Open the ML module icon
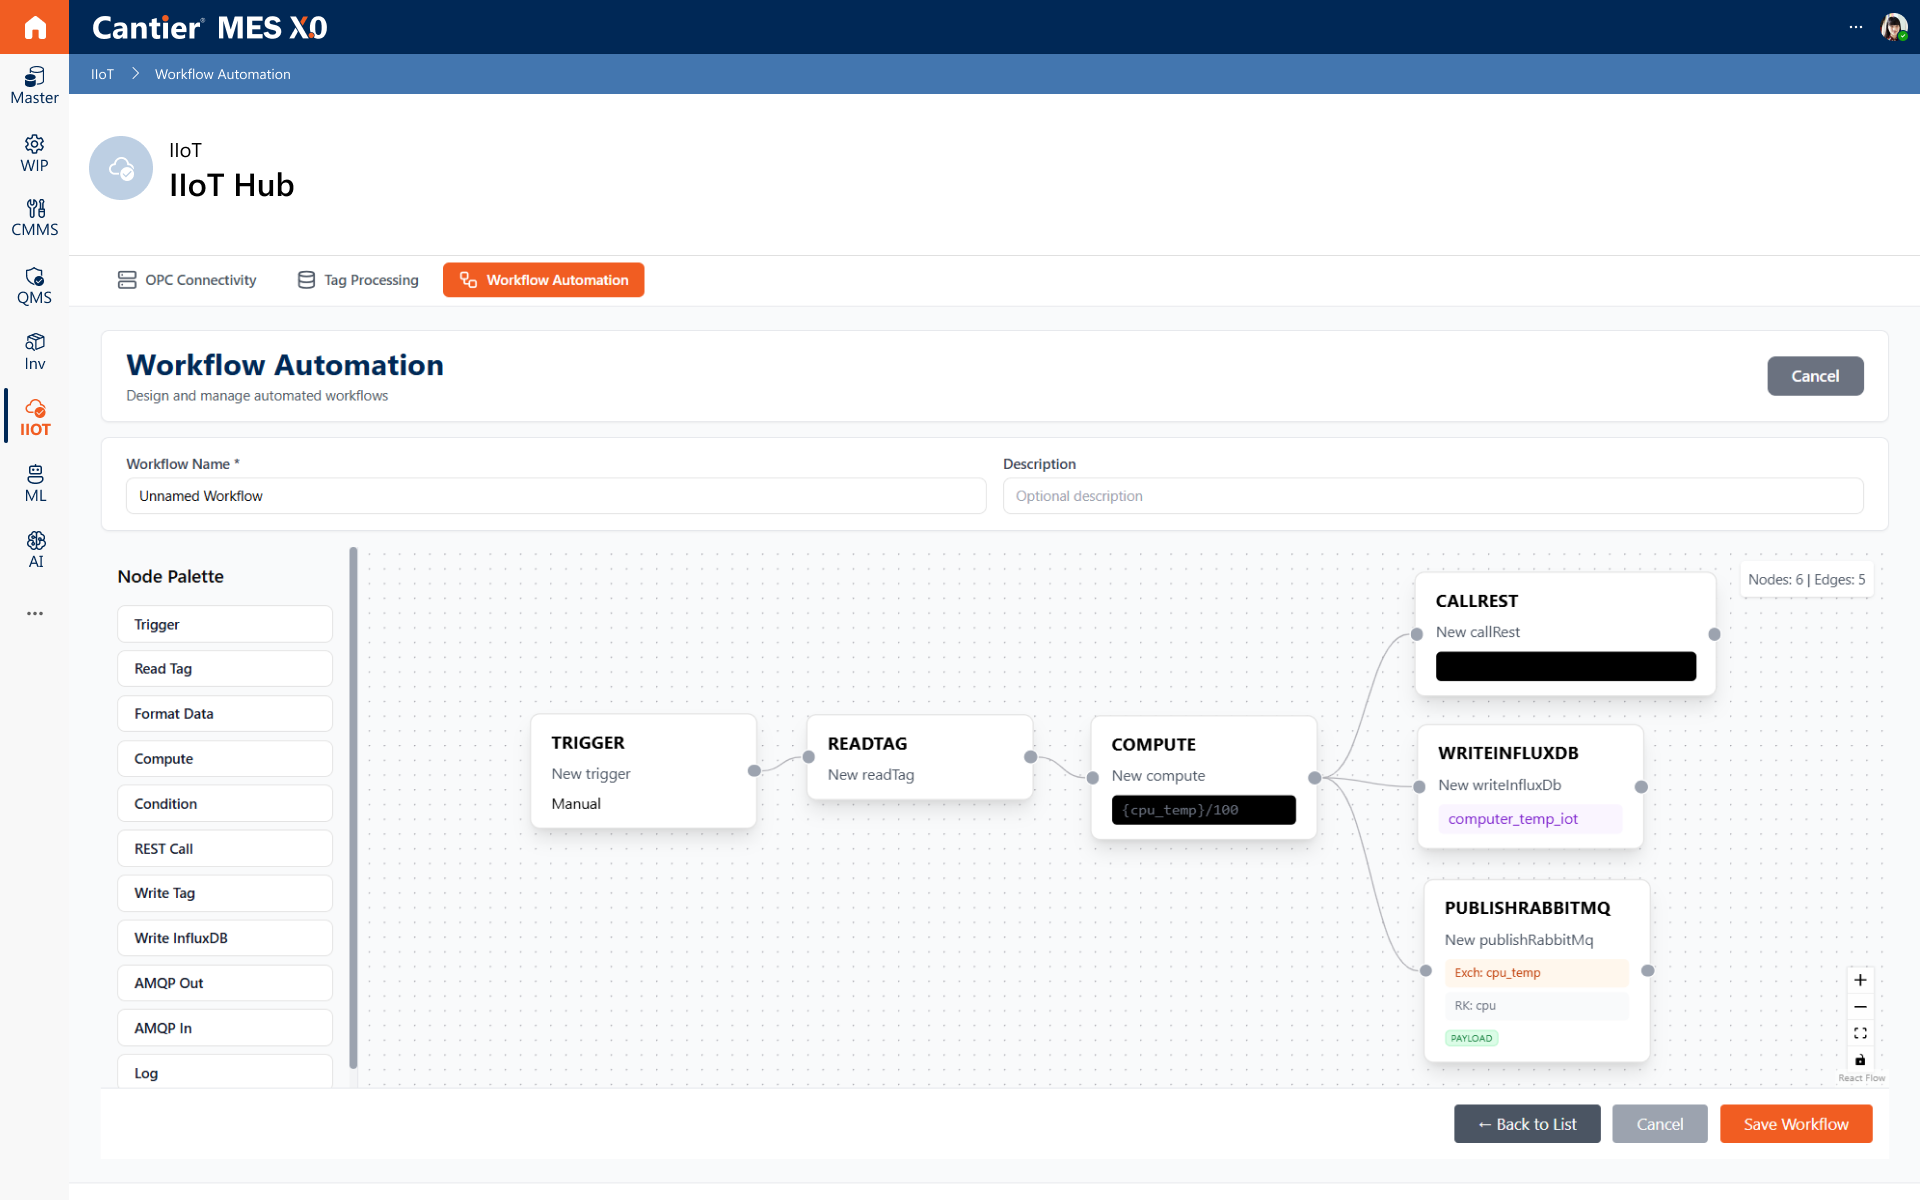1920x1200 pixels. (34, 484)
